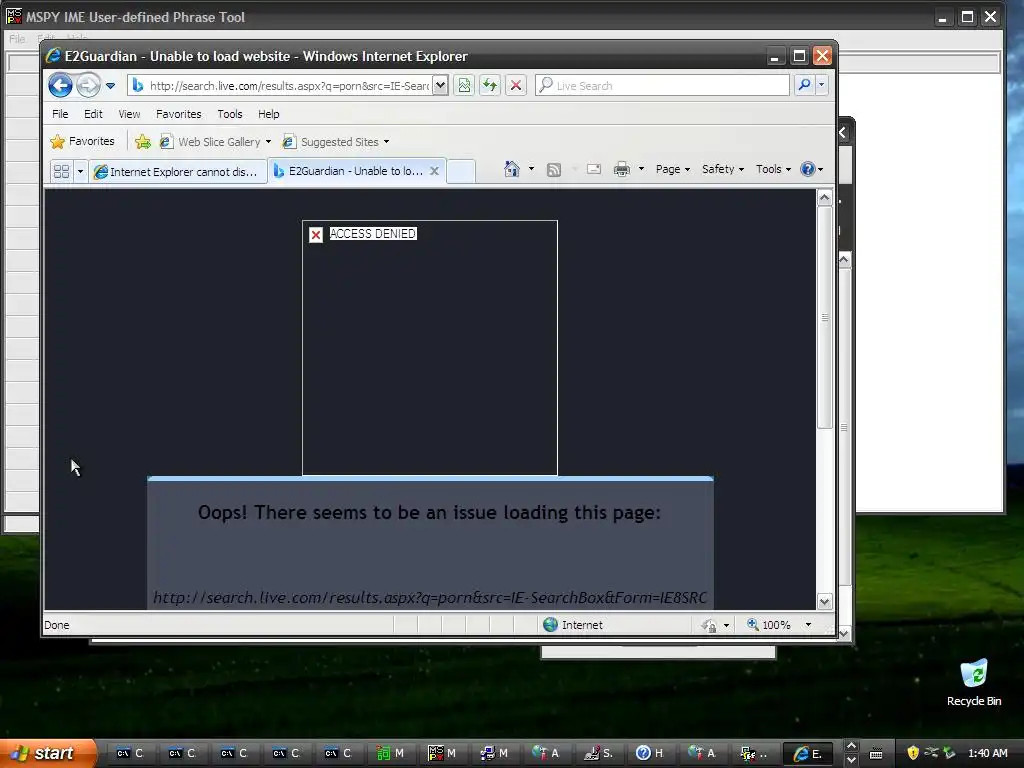Open the Suggested Sites link
The width and height of the screenshot is (1024, 768).
pyautogui.click(x=332, y=142)
